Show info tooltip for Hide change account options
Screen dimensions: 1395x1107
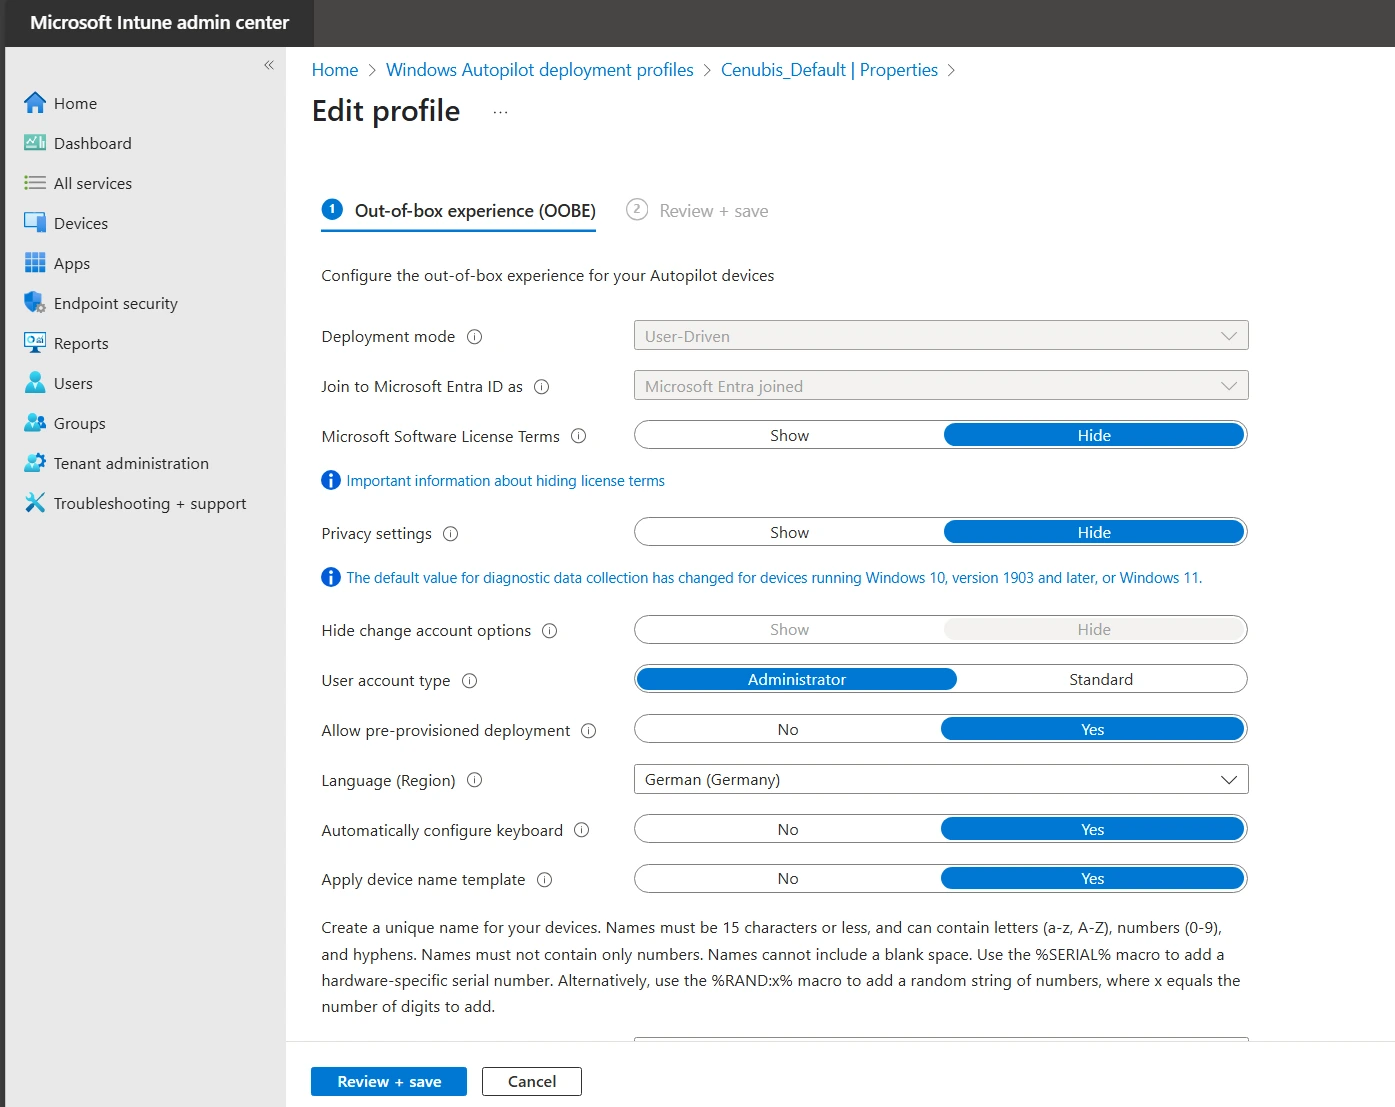[x=550, y=631]
